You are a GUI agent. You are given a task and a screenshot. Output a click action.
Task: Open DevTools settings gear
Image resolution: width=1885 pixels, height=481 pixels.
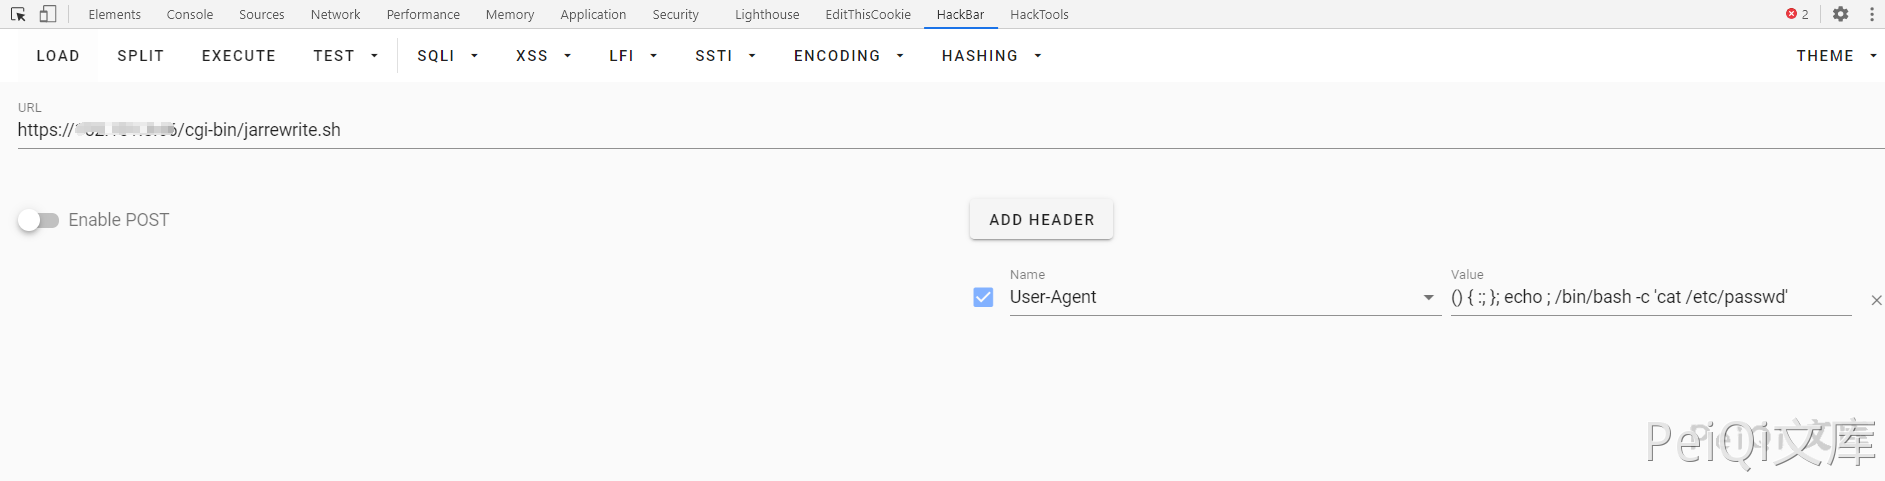click(1840, 14)
